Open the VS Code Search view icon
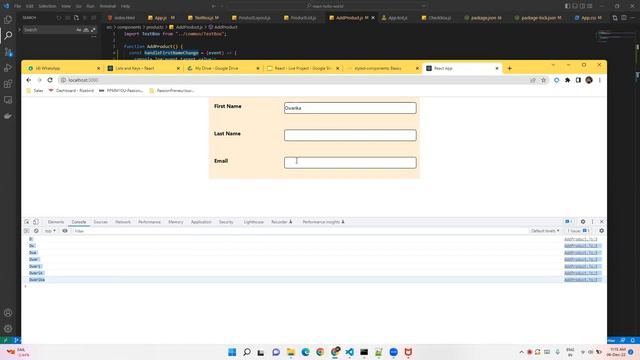Image resolution: width=640 pixels, height=360 pixels. (x=8, y=36)
